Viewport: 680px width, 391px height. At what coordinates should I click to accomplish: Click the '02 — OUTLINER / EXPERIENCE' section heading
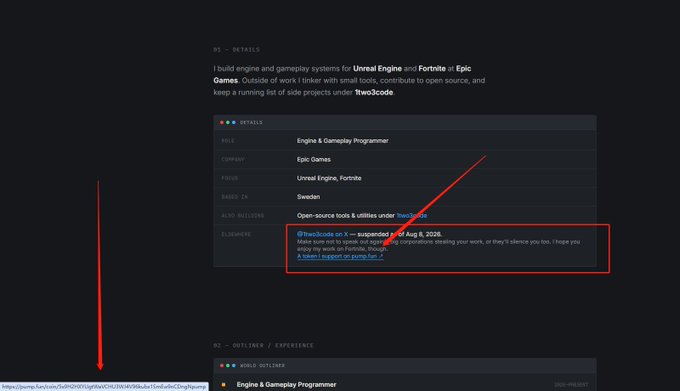pyautogui.click(x=263, y=345)
